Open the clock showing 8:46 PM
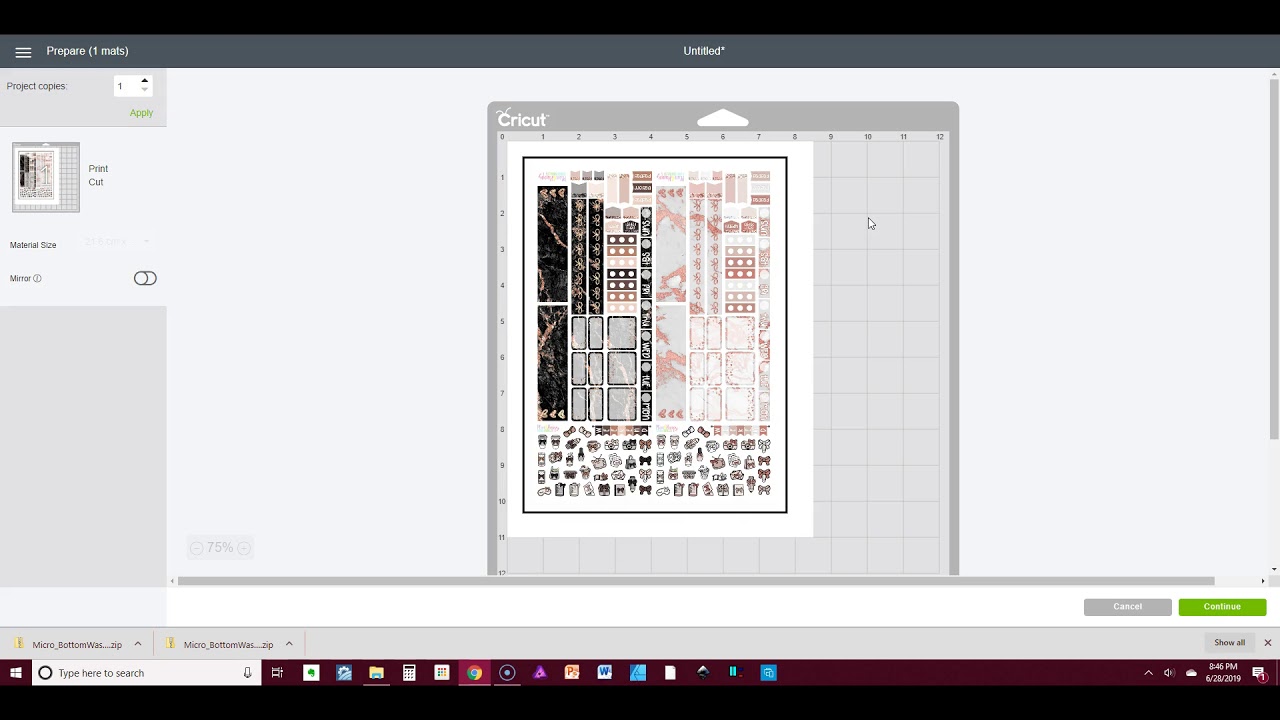 (1222, 673)
